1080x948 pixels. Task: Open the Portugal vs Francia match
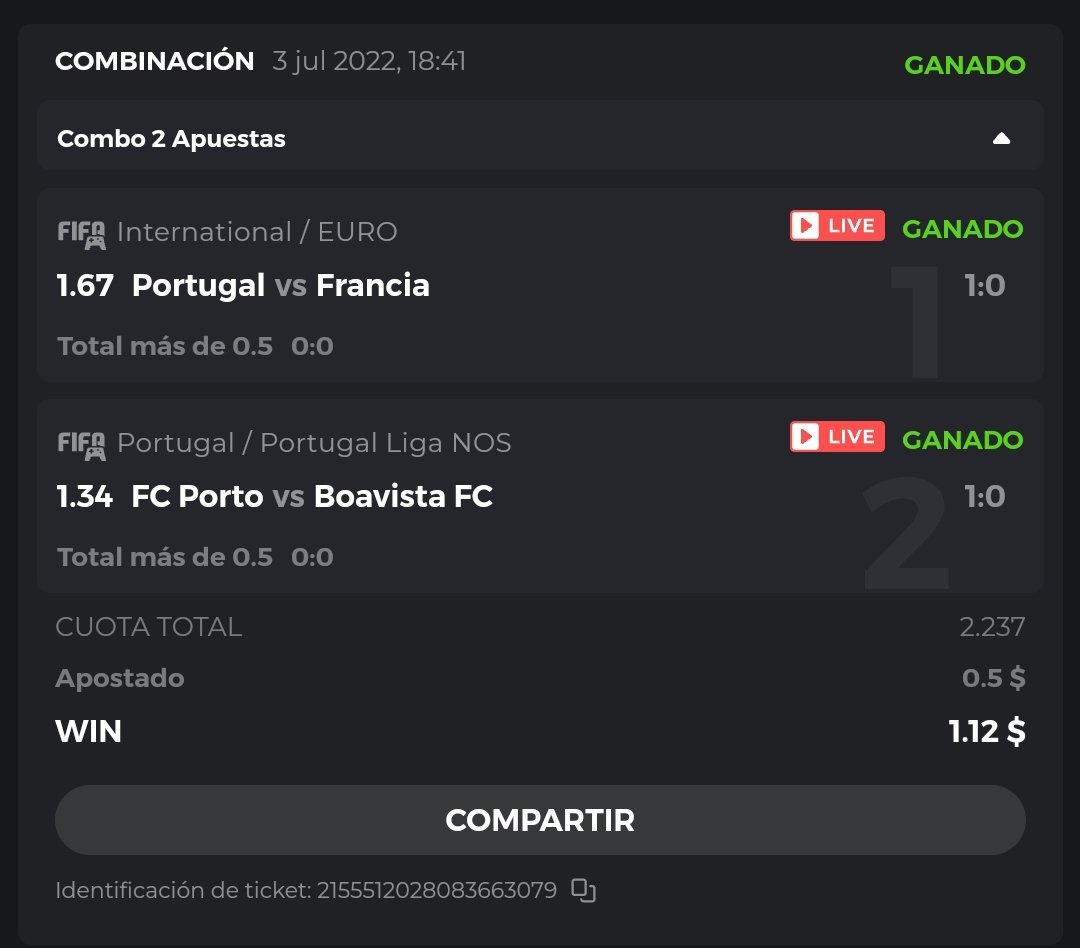click(281, 286)
